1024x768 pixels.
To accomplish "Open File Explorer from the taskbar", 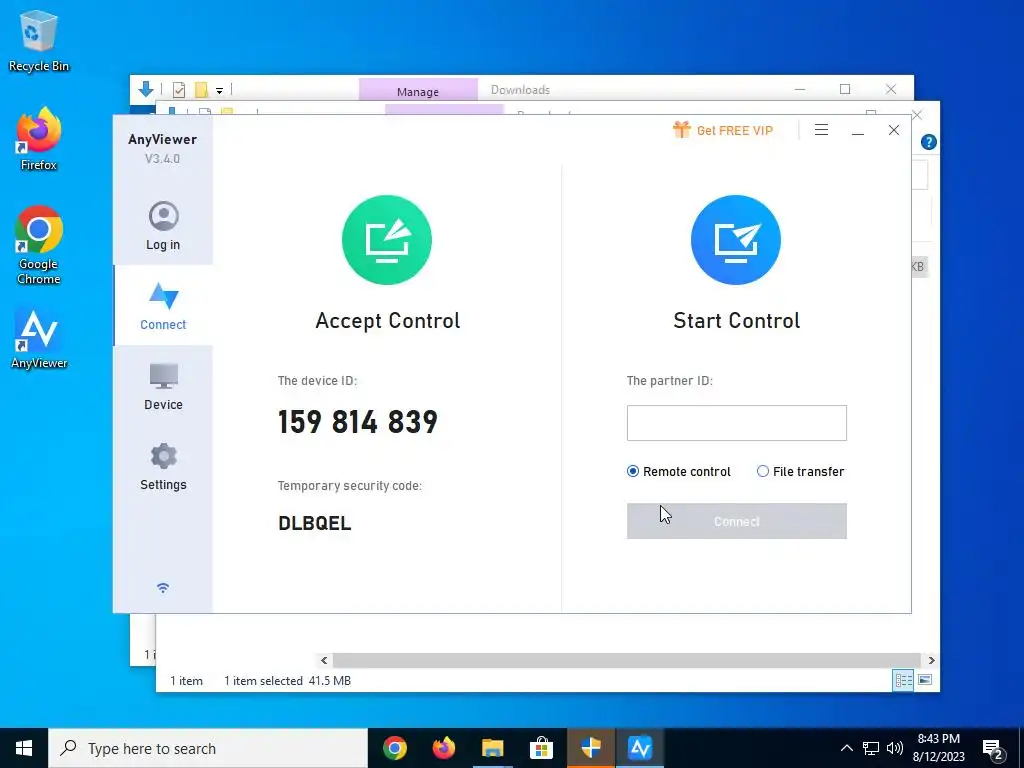I will [x=492, y=748].
